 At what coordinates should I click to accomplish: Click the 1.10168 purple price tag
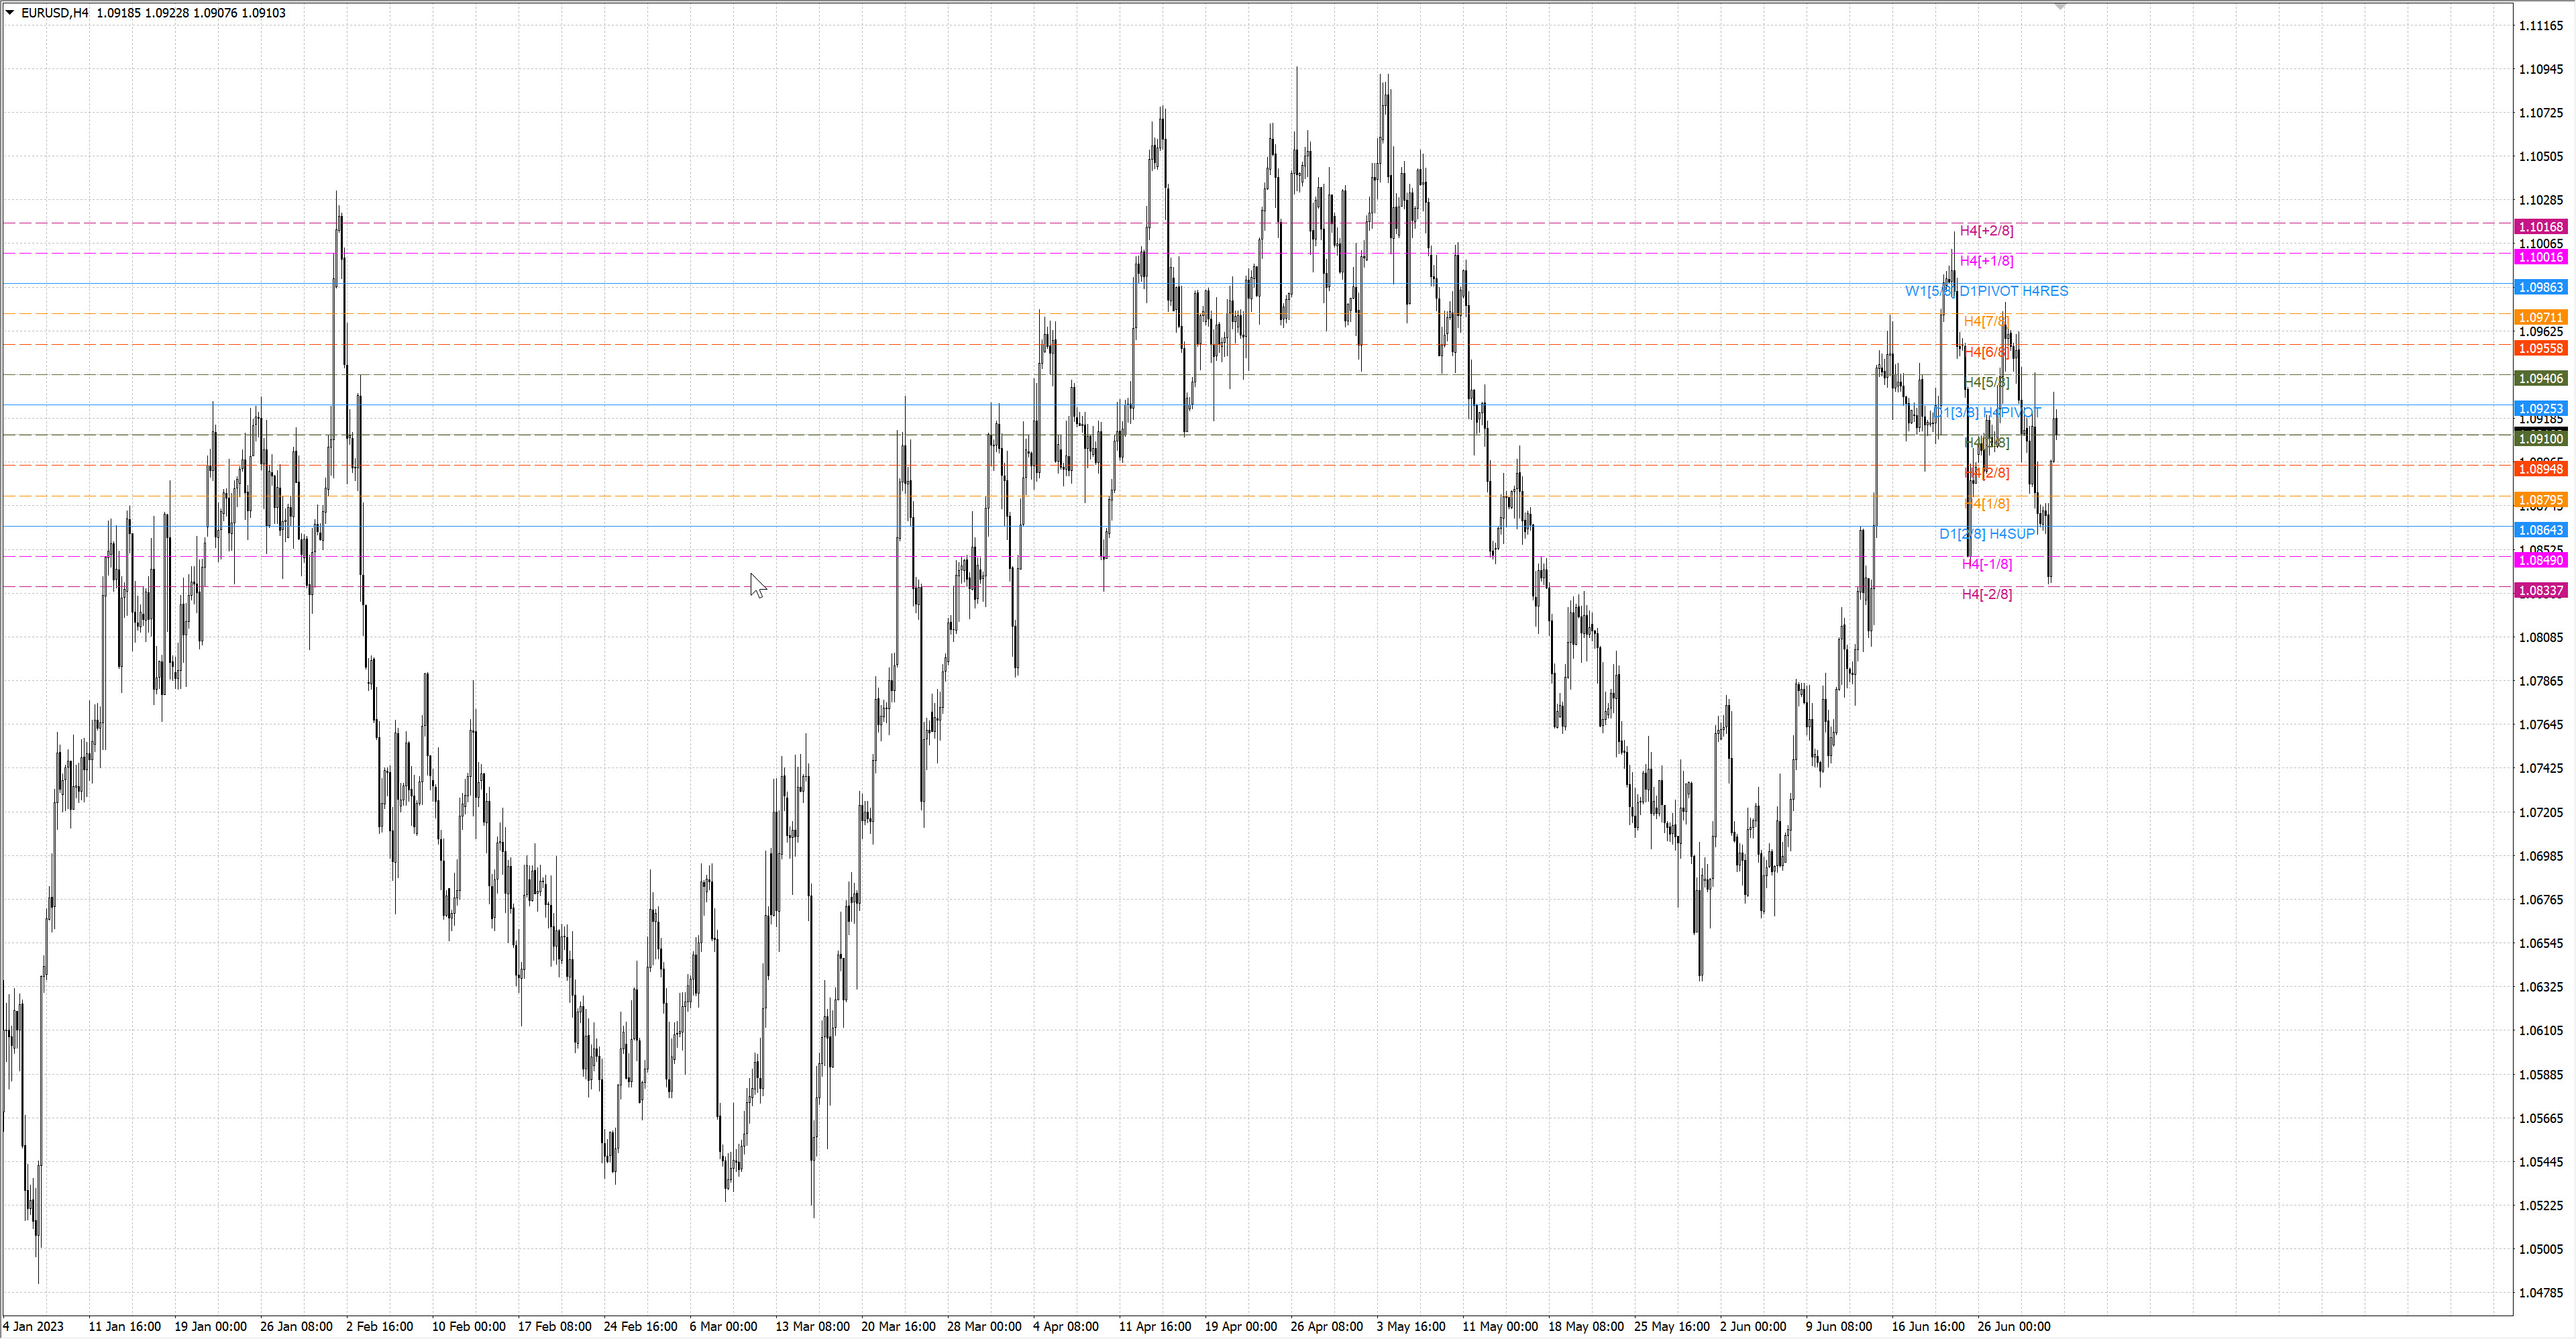(x=2540, y=227)
